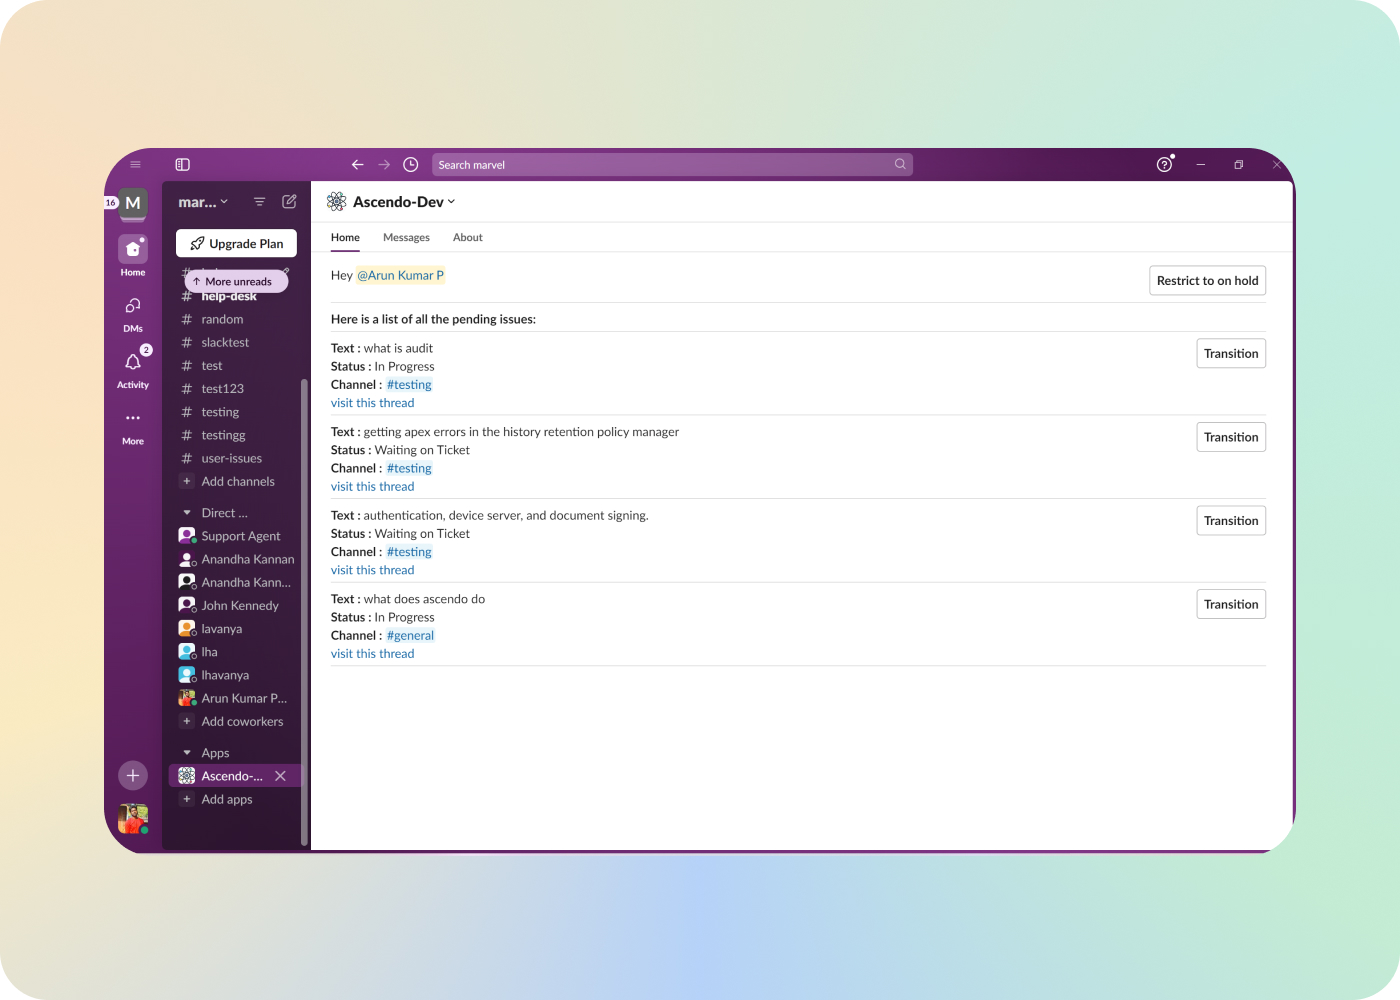1400x1000 pixels.
Task: Click the plus create button in rail
Action: tap(133, 776)
